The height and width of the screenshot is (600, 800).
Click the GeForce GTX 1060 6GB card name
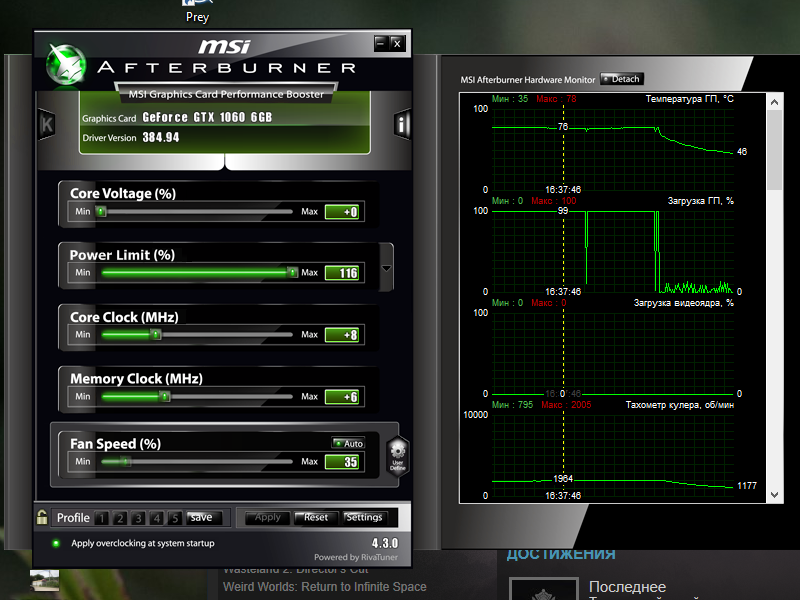coord(207,117)
